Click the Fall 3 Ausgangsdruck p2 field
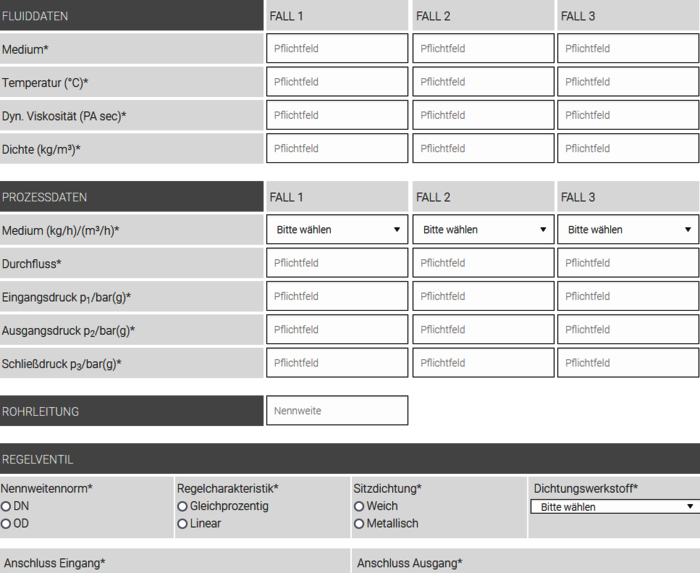Image resolution: width=700 pixels, height=573 pixels. [628, 329]
